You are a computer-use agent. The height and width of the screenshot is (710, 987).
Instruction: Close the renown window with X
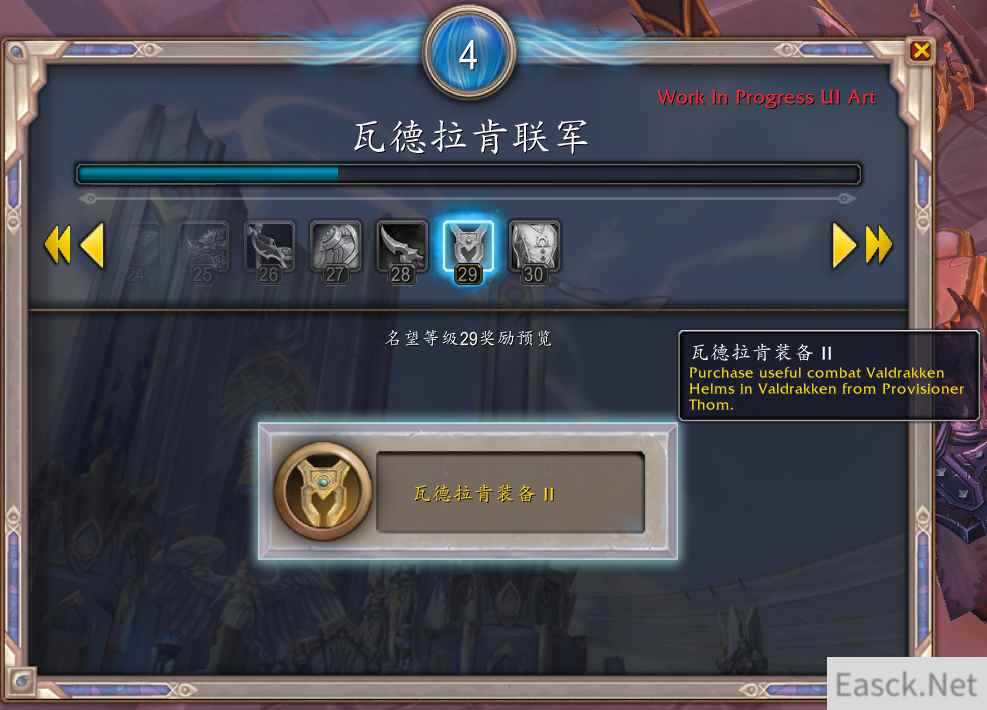[x=921, y=50]
